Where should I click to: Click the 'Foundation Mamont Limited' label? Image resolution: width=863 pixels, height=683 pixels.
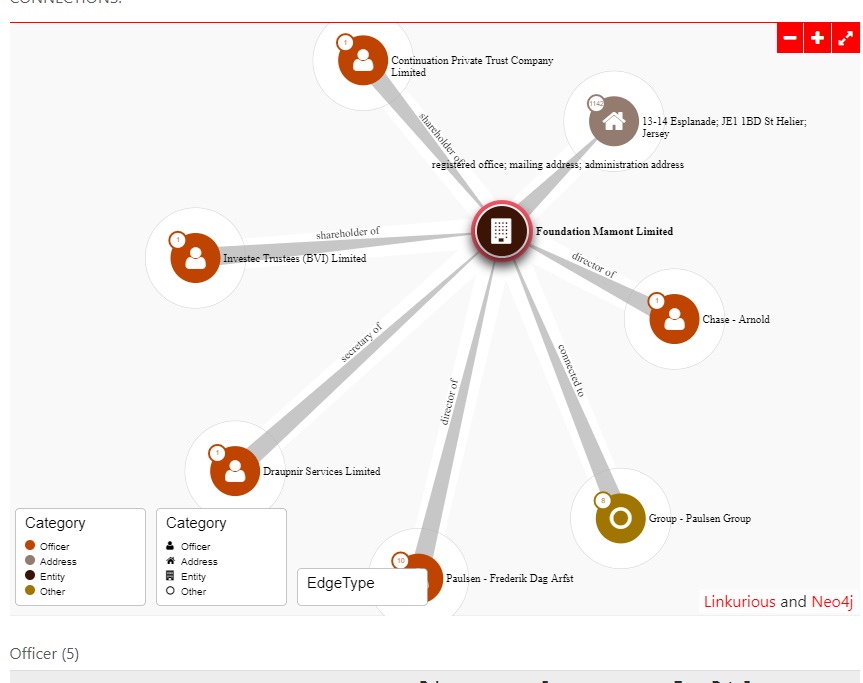click(604, 231)
